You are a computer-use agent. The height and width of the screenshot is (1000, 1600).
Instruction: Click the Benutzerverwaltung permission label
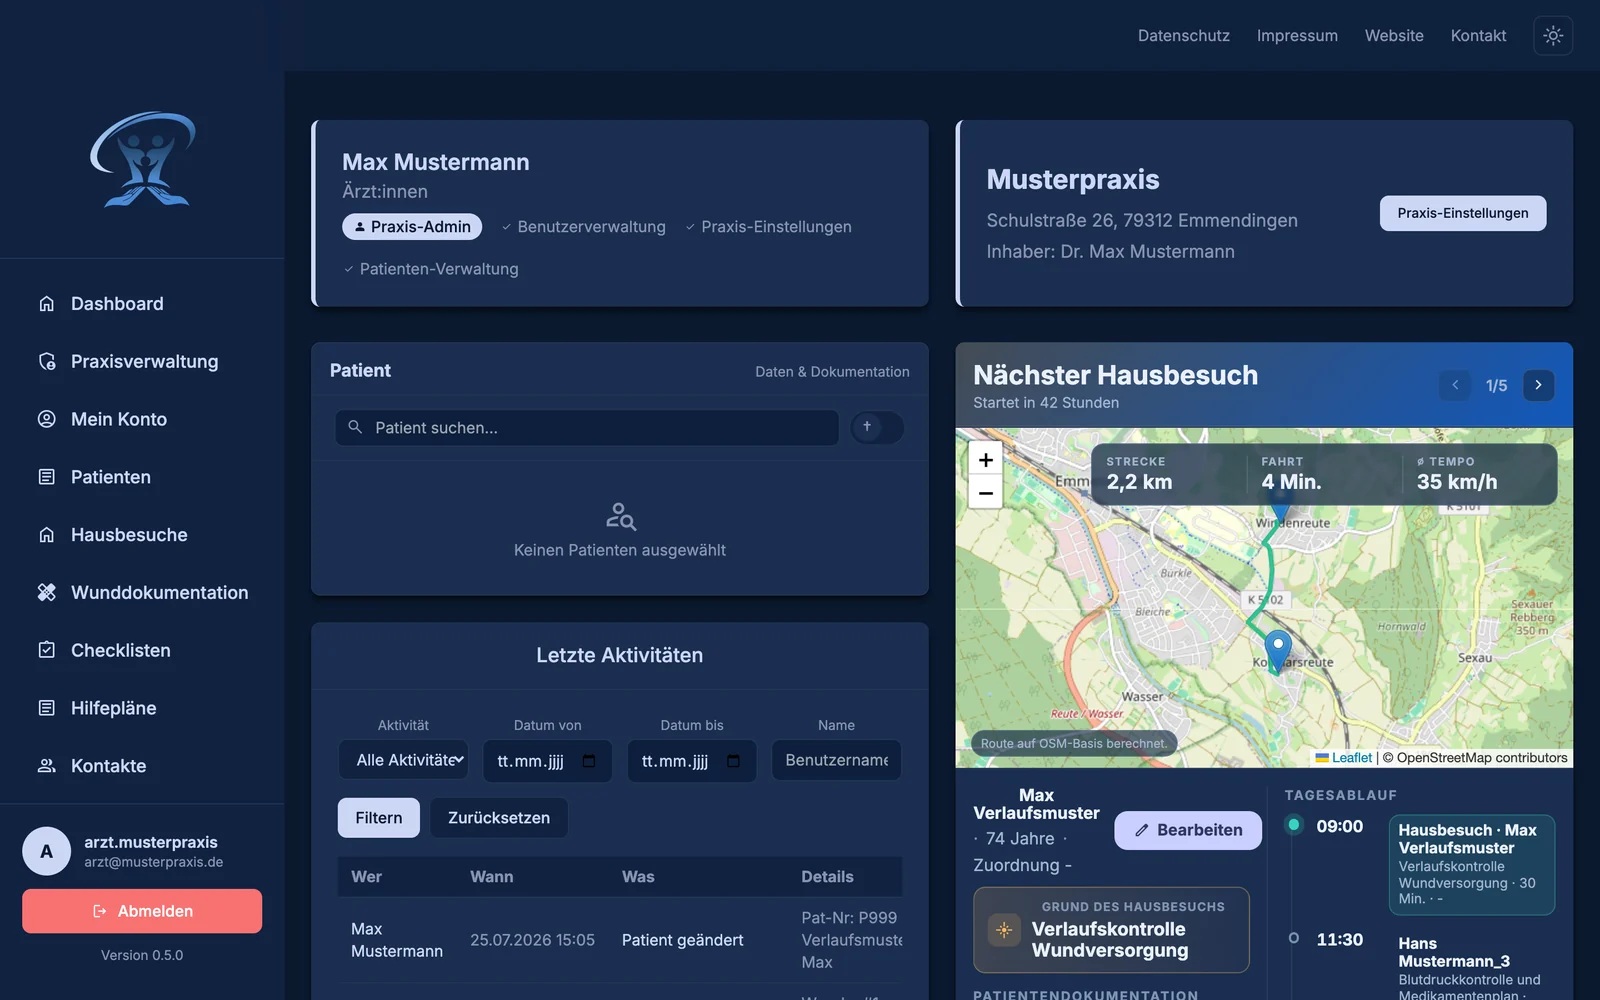(583, 227)
